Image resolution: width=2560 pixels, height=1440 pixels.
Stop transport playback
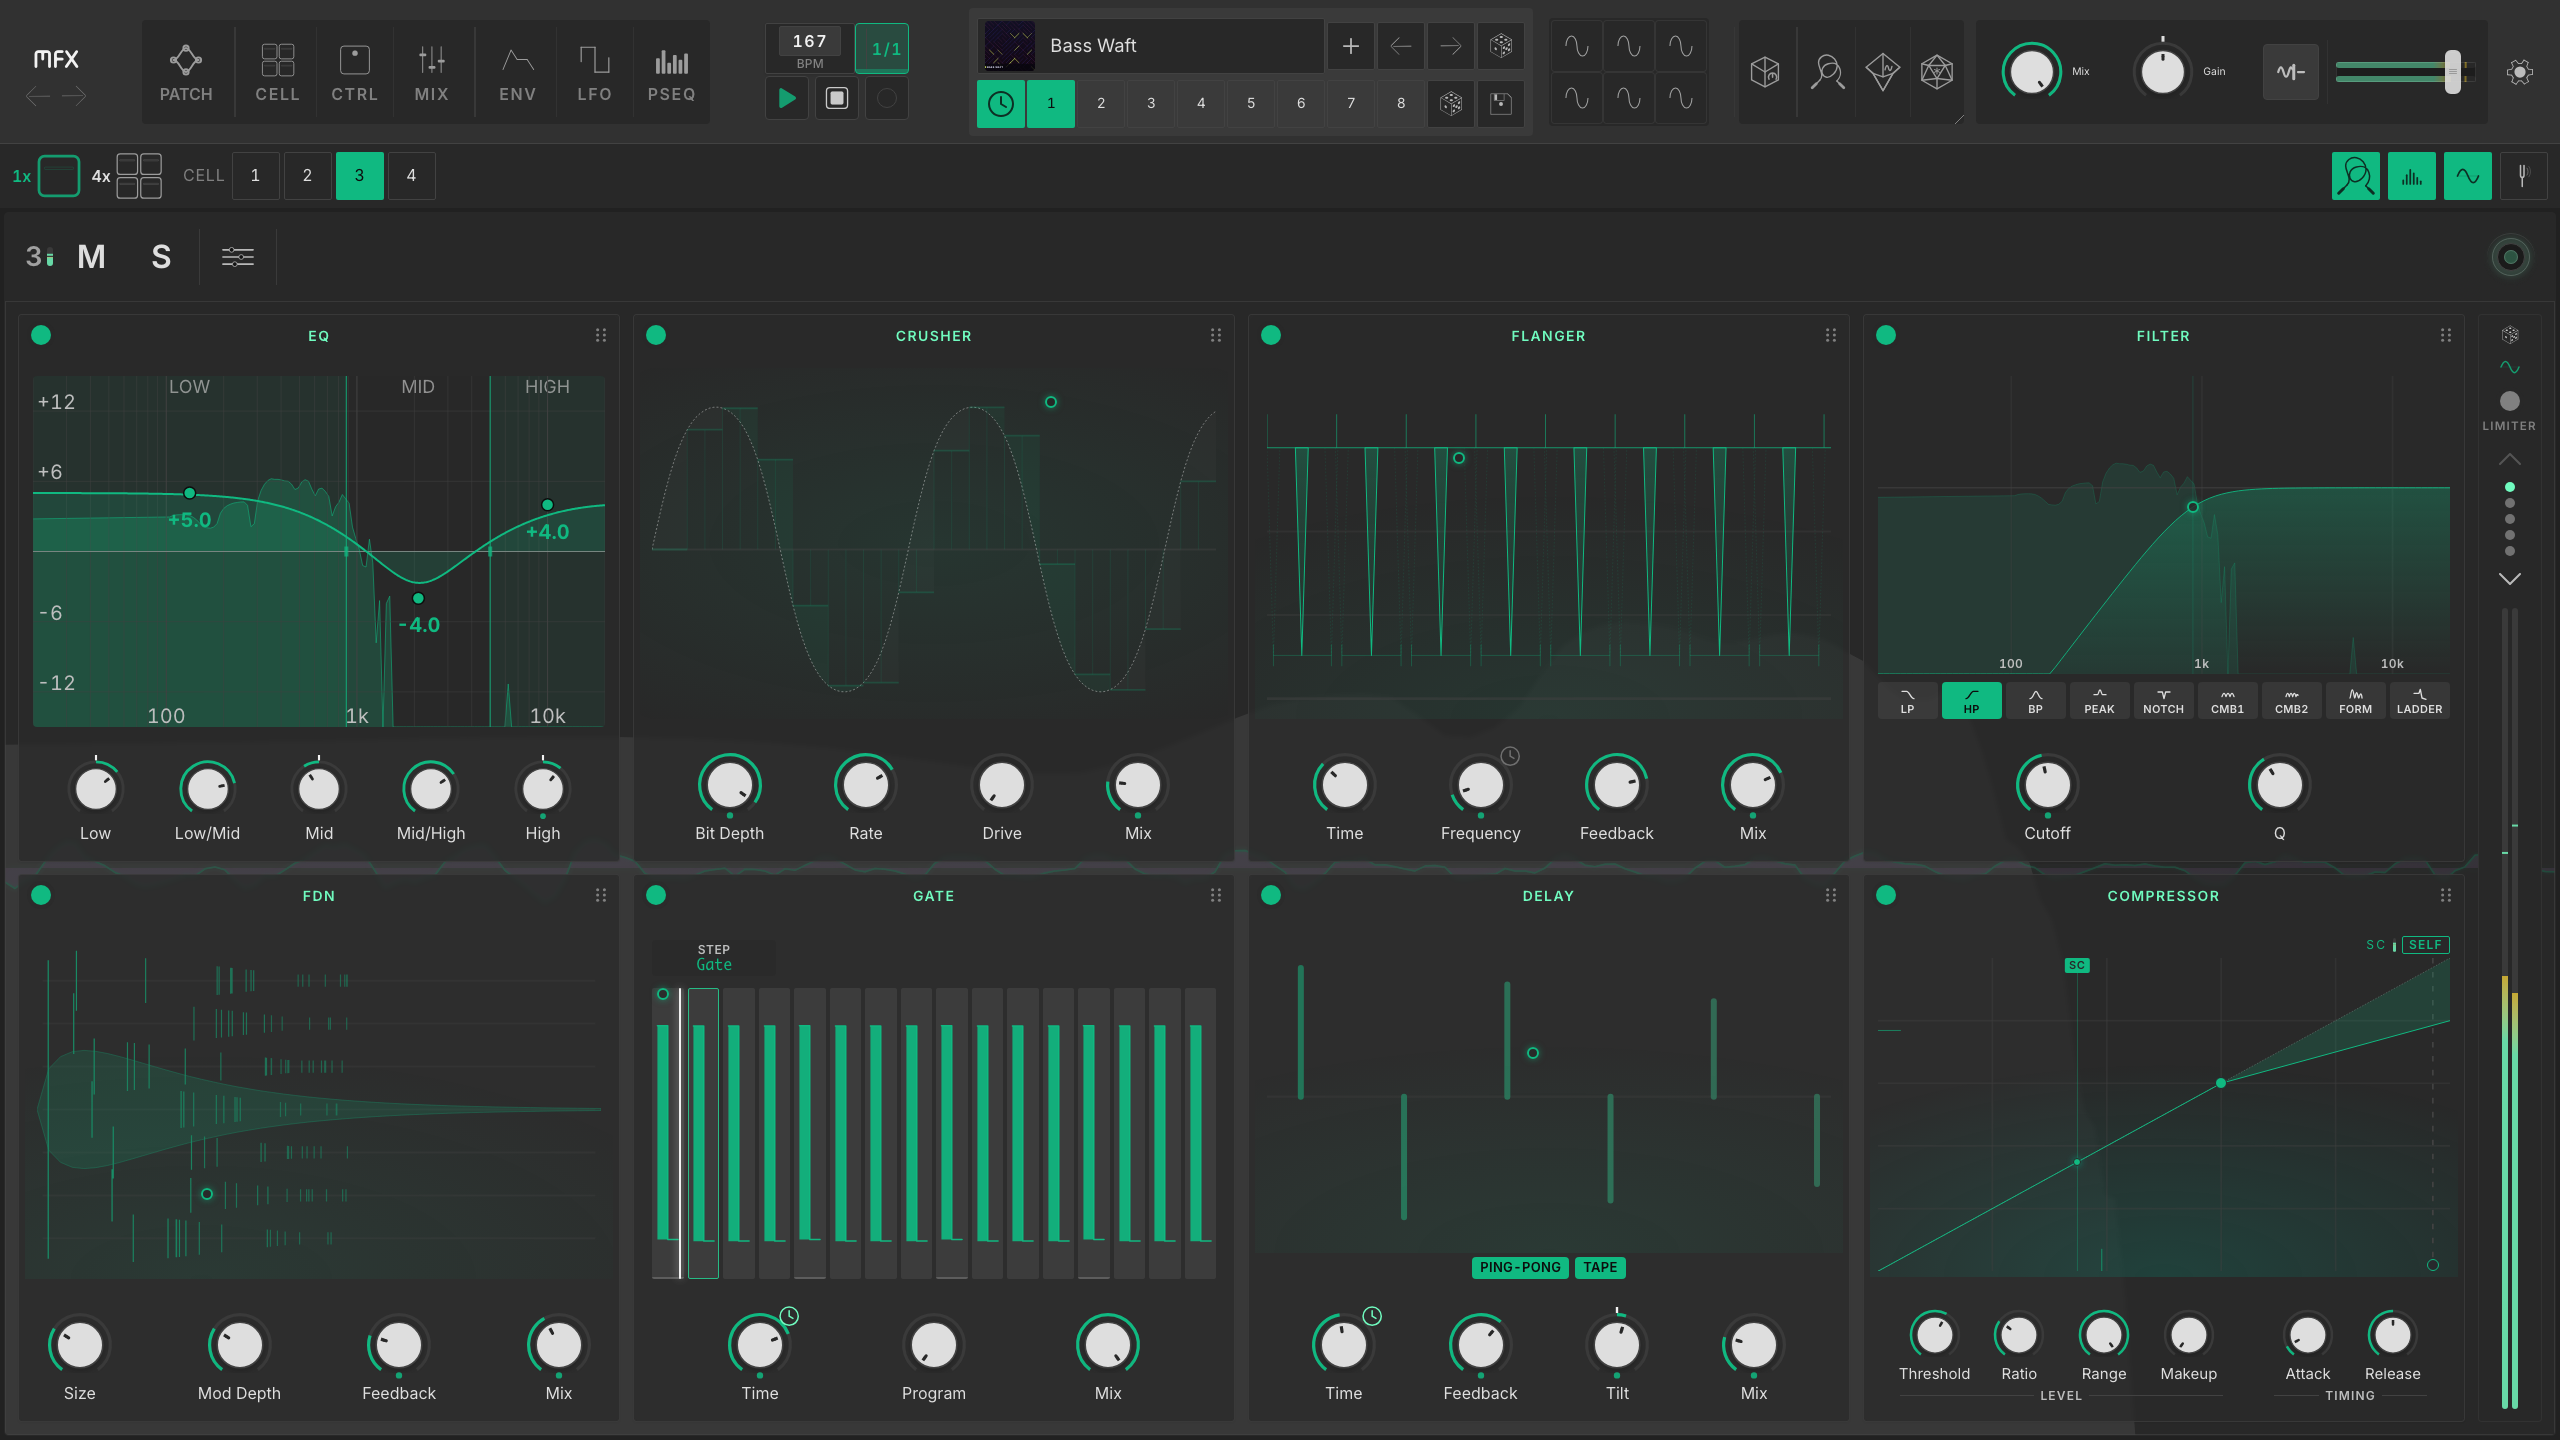coord(837,98)
